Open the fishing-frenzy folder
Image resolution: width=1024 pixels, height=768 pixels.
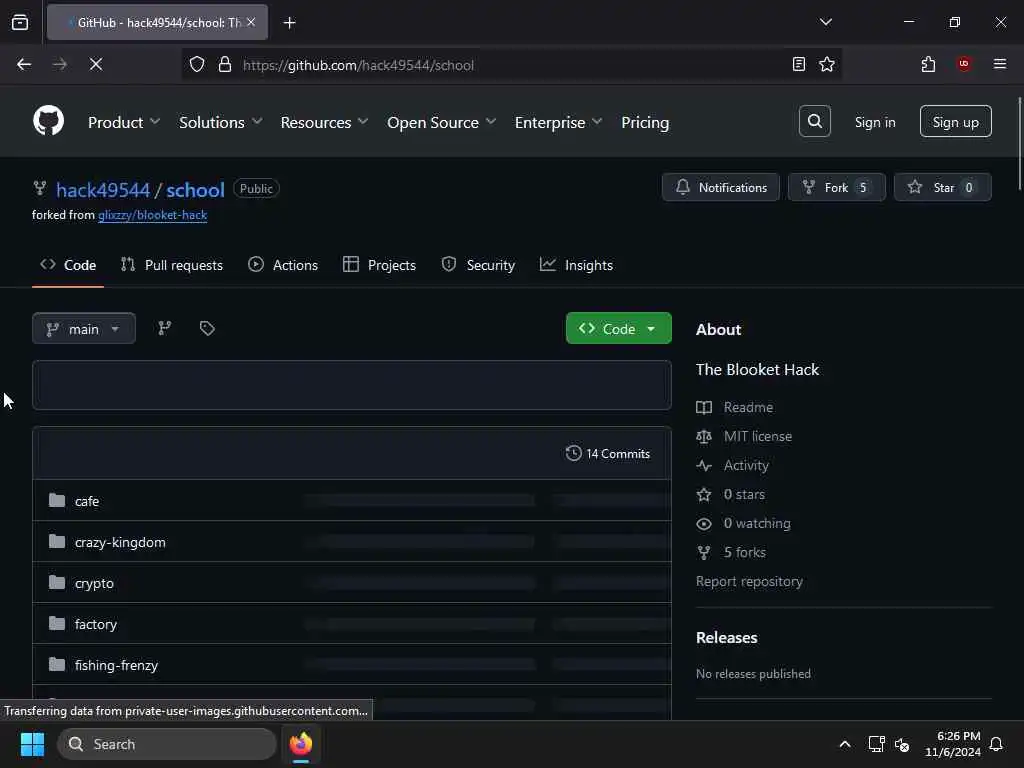coord(116,665)
